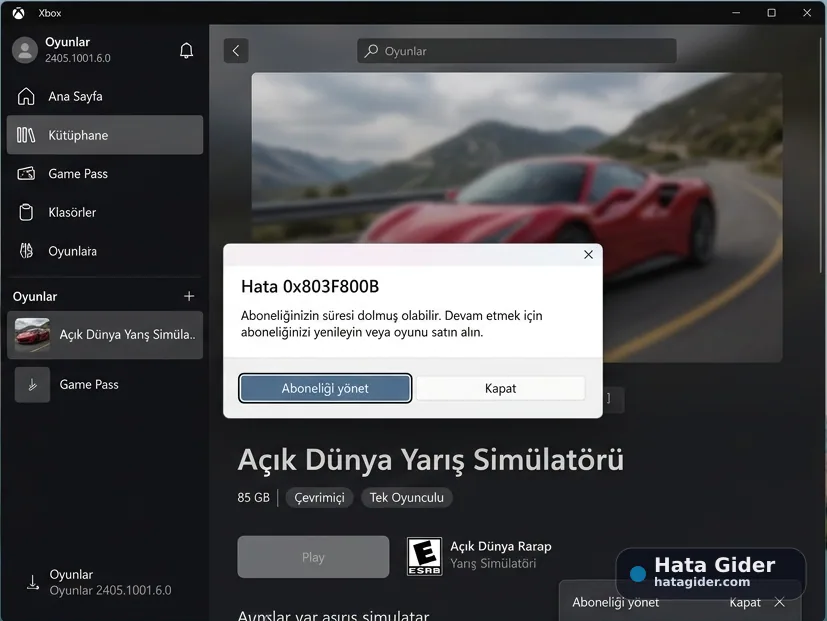Click the Xbox logo in title bar

click(18, 13)
